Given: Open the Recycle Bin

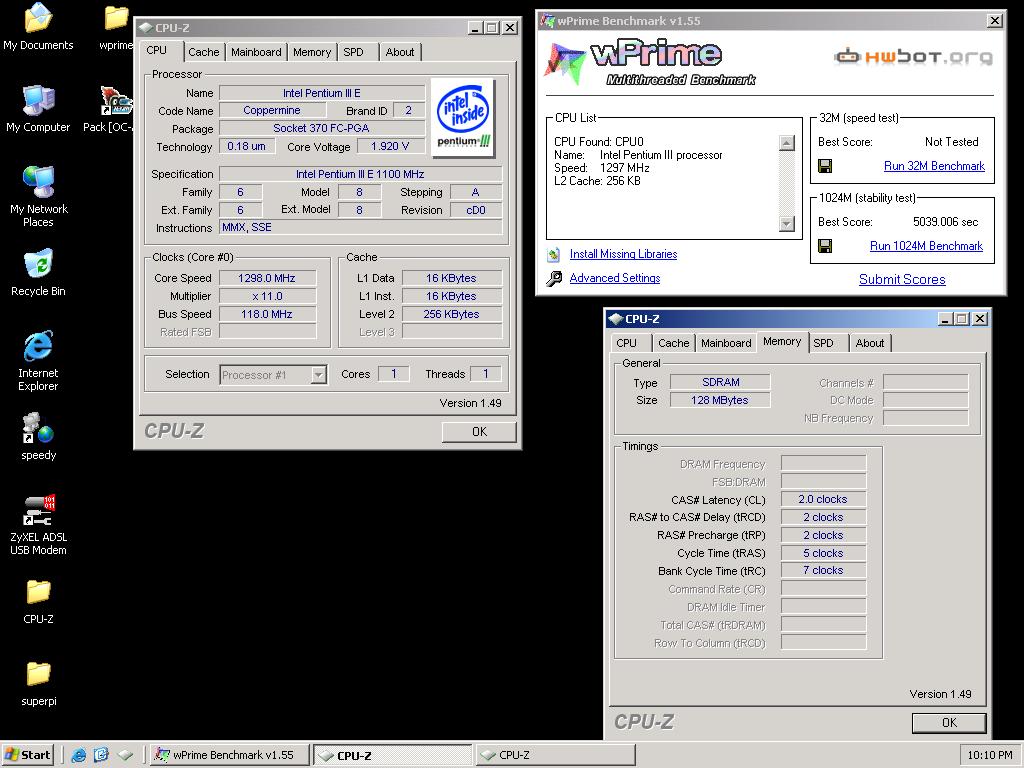Looking at the screenshot, I should 38,273.
